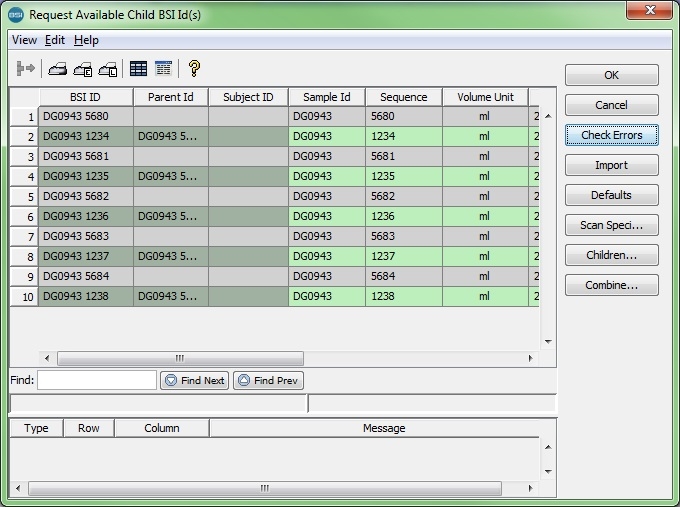Select the BSI ID cell DG0943 5682

(85, 197)
